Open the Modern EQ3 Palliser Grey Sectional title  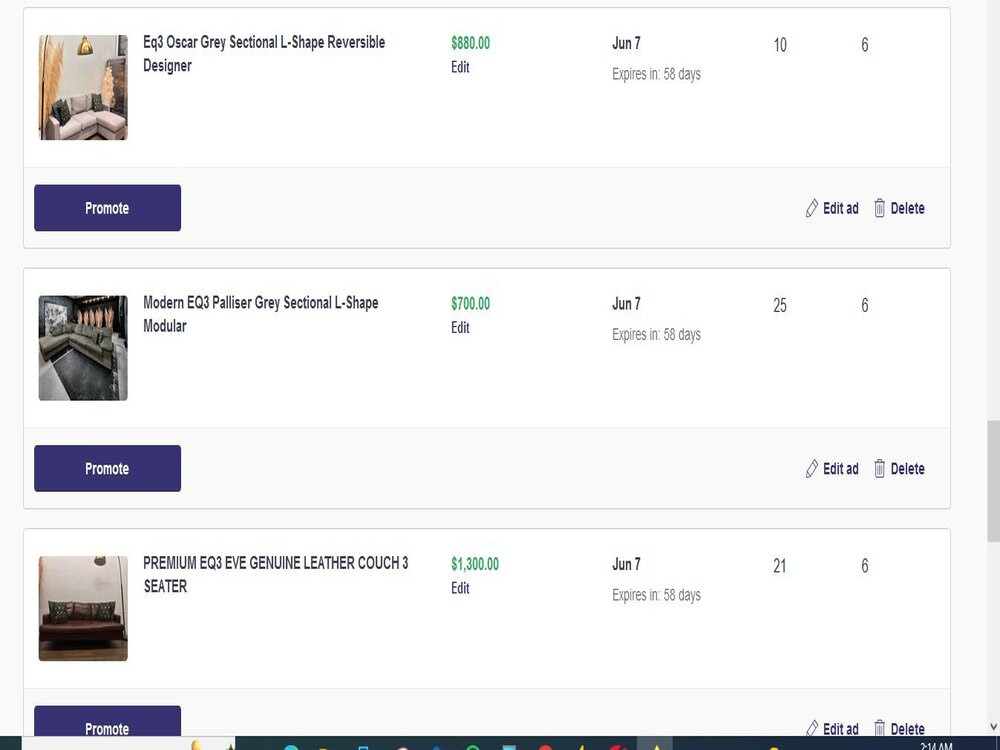(x=261, y=314)
